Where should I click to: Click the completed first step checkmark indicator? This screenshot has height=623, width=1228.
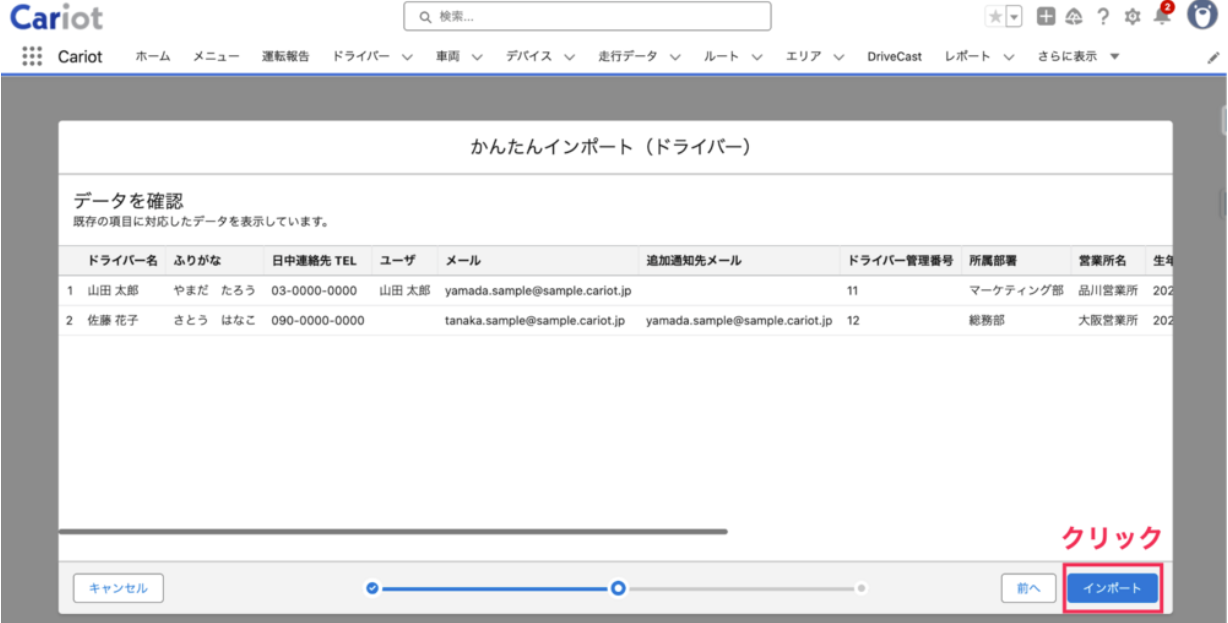(x=372, y=588)
